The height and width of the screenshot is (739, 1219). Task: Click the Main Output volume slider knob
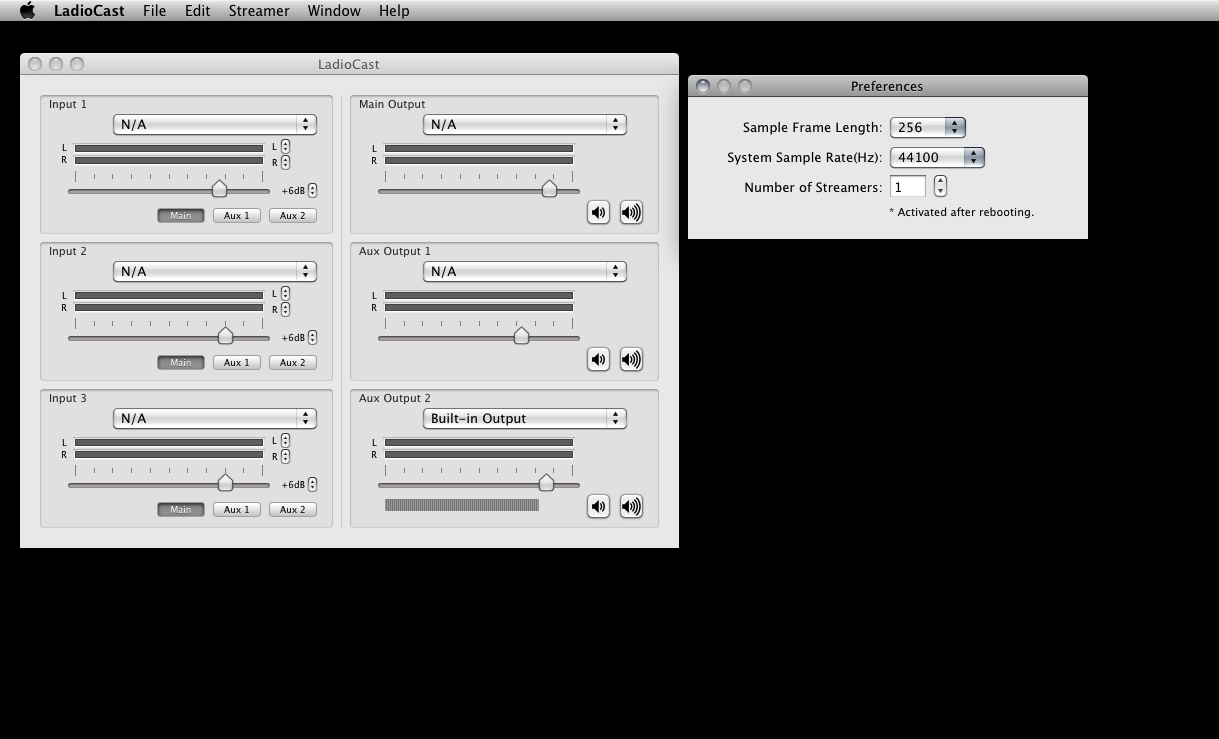coord(549,189)
